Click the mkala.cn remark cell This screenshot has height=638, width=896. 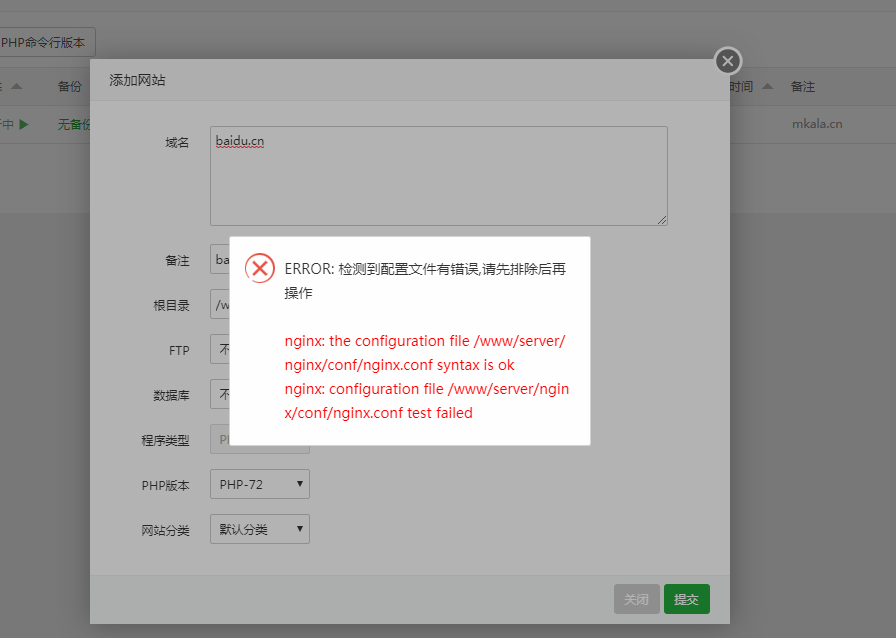click(x=817, y=124)
